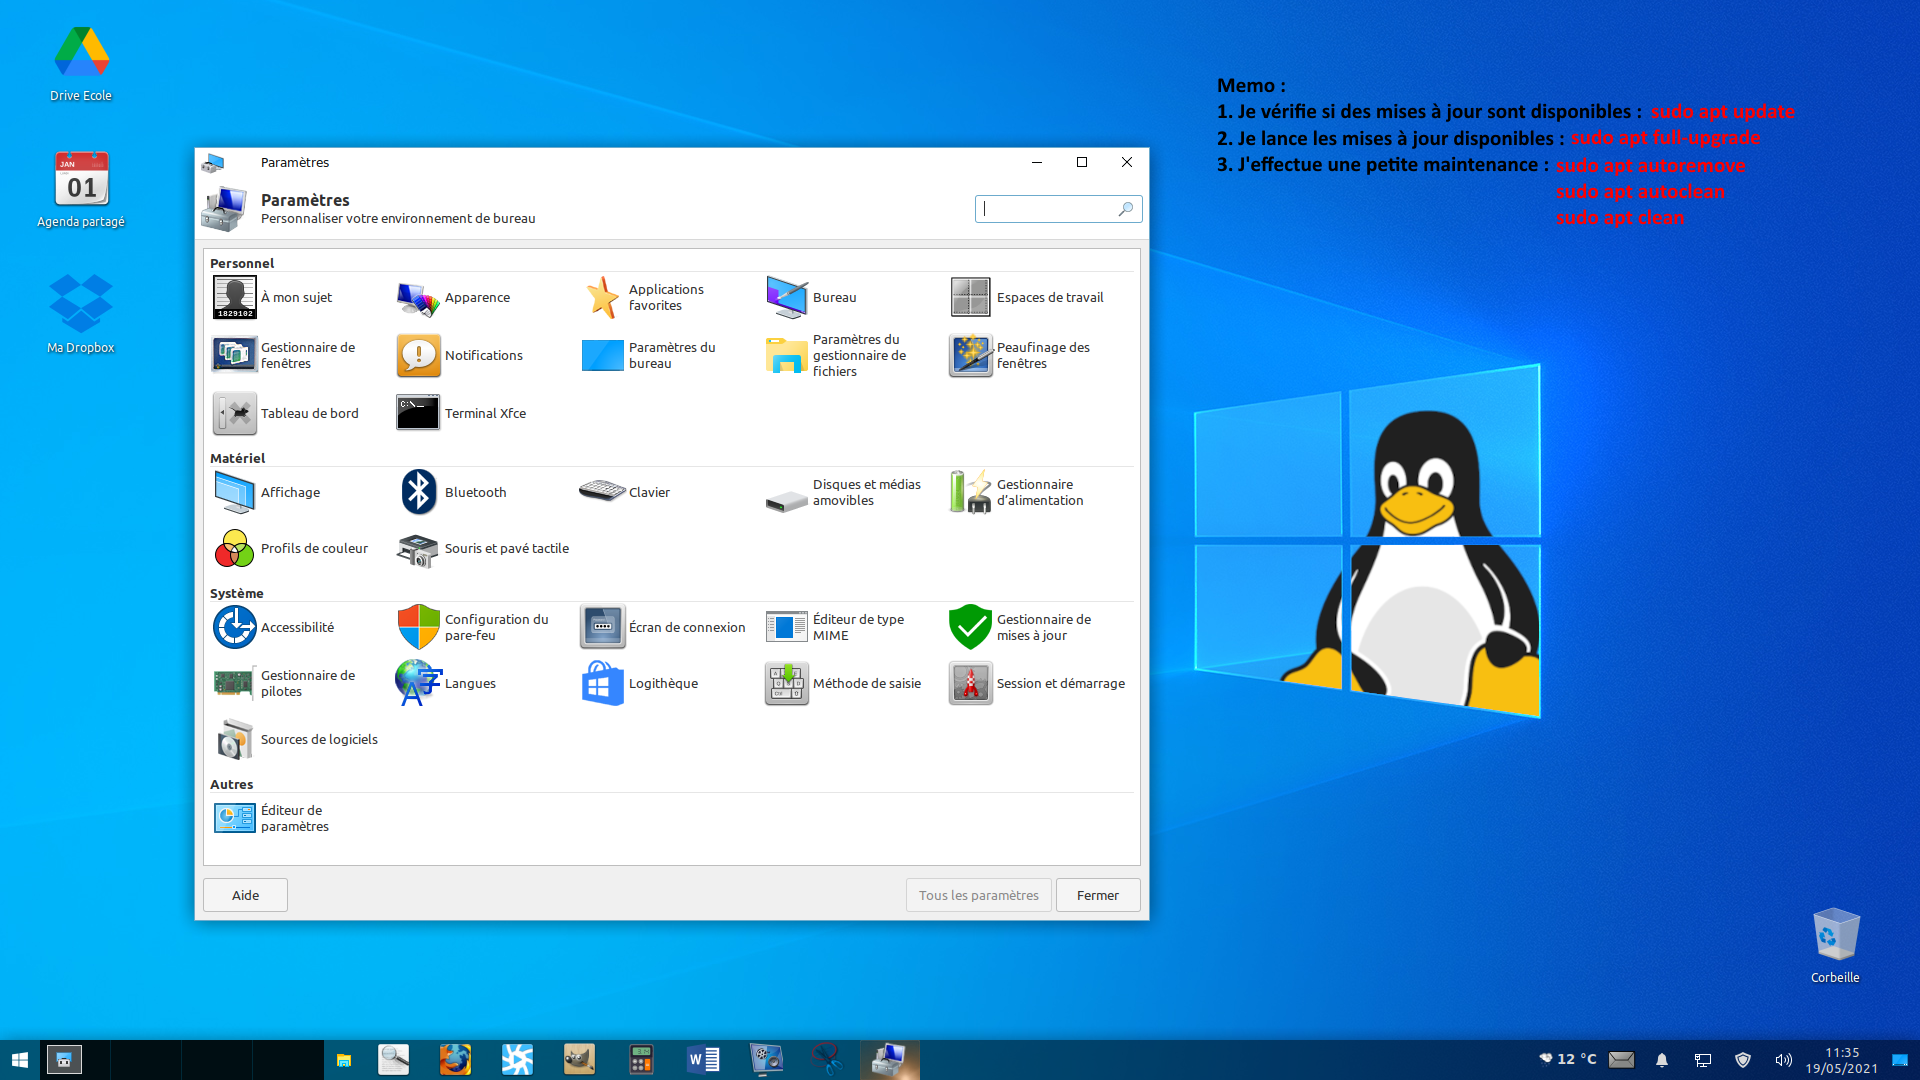Open GIMP from the taskbar

pyautogui.click(x=579, y=1060)
